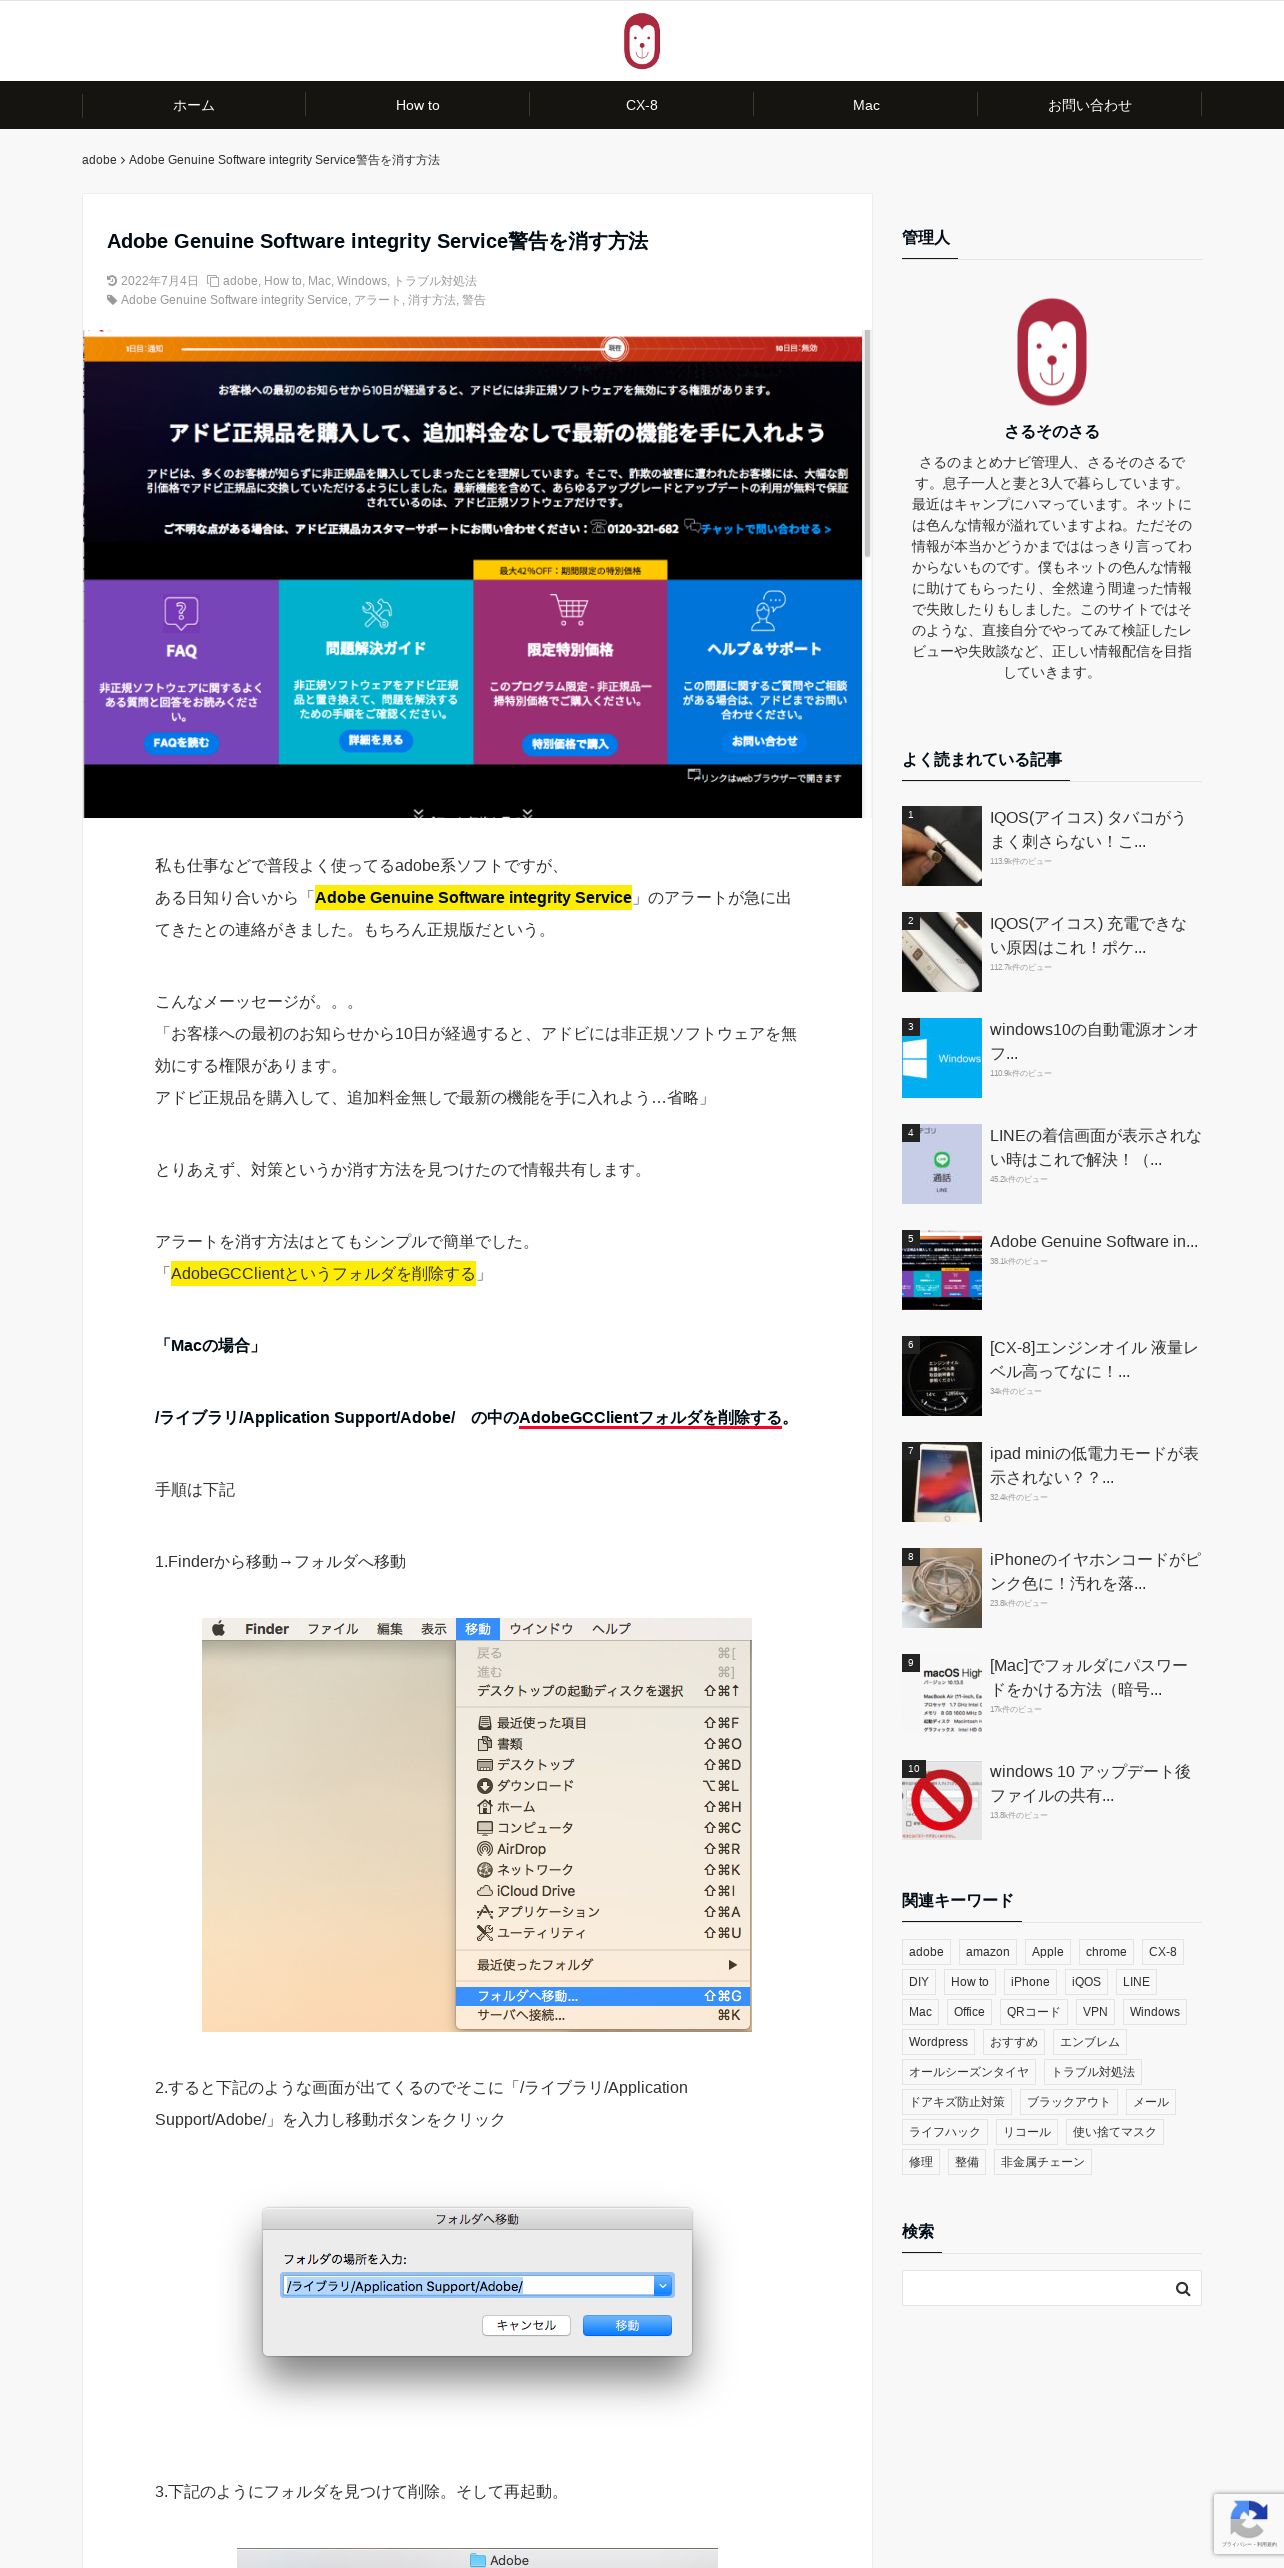
Task: Open the windows10の自動電源オンオフ article thumbnail
Action: click(942, 1058)
